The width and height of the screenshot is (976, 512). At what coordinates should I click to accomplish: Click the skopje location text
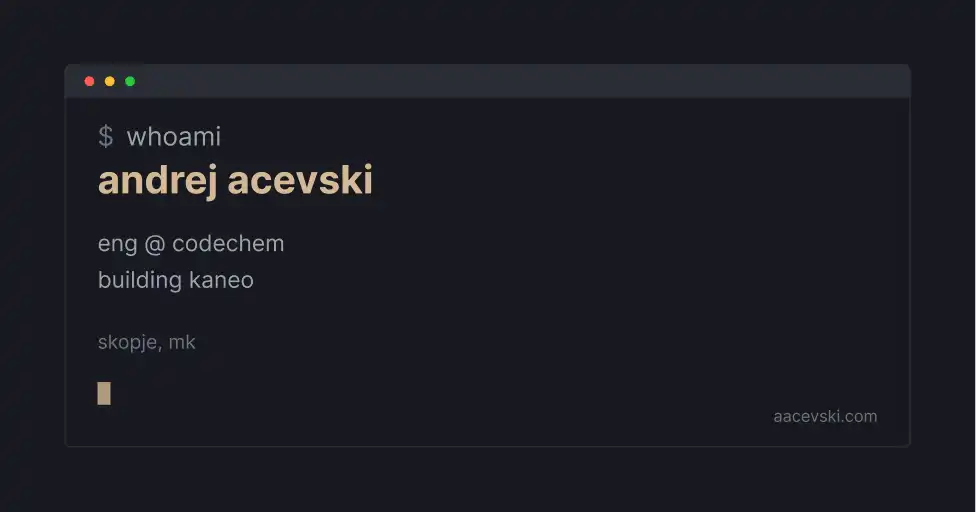click(x=127, y=343)
